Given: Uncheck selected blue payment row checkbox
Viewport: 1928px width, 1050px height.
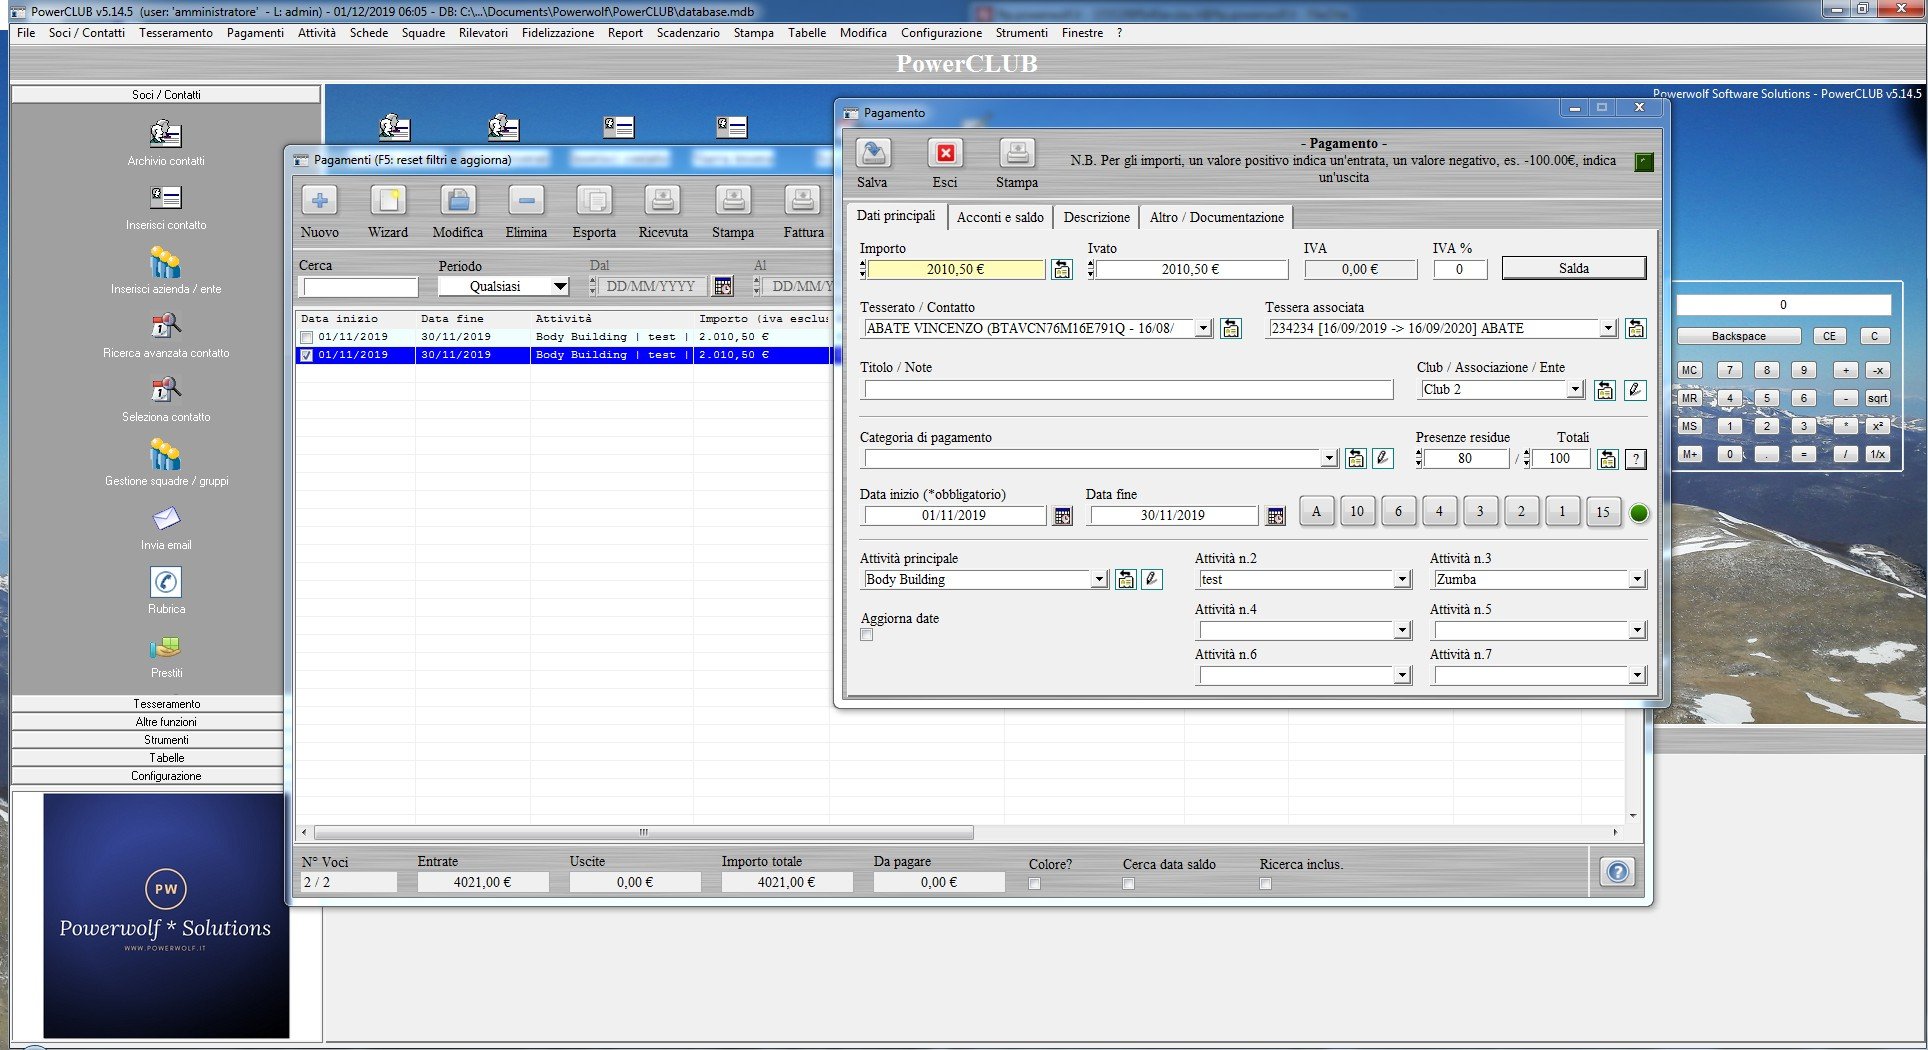Looking at the screenshot, I should coord(307,355).
